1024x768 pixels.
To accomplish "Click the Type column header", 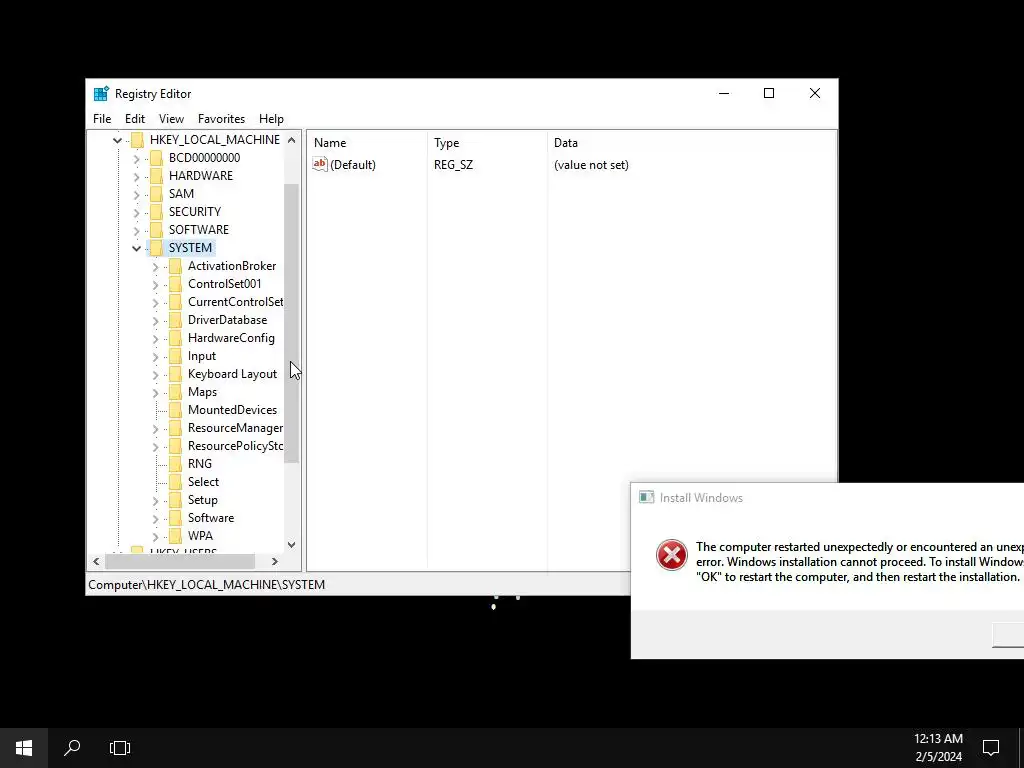I will [x=488, y=143].
